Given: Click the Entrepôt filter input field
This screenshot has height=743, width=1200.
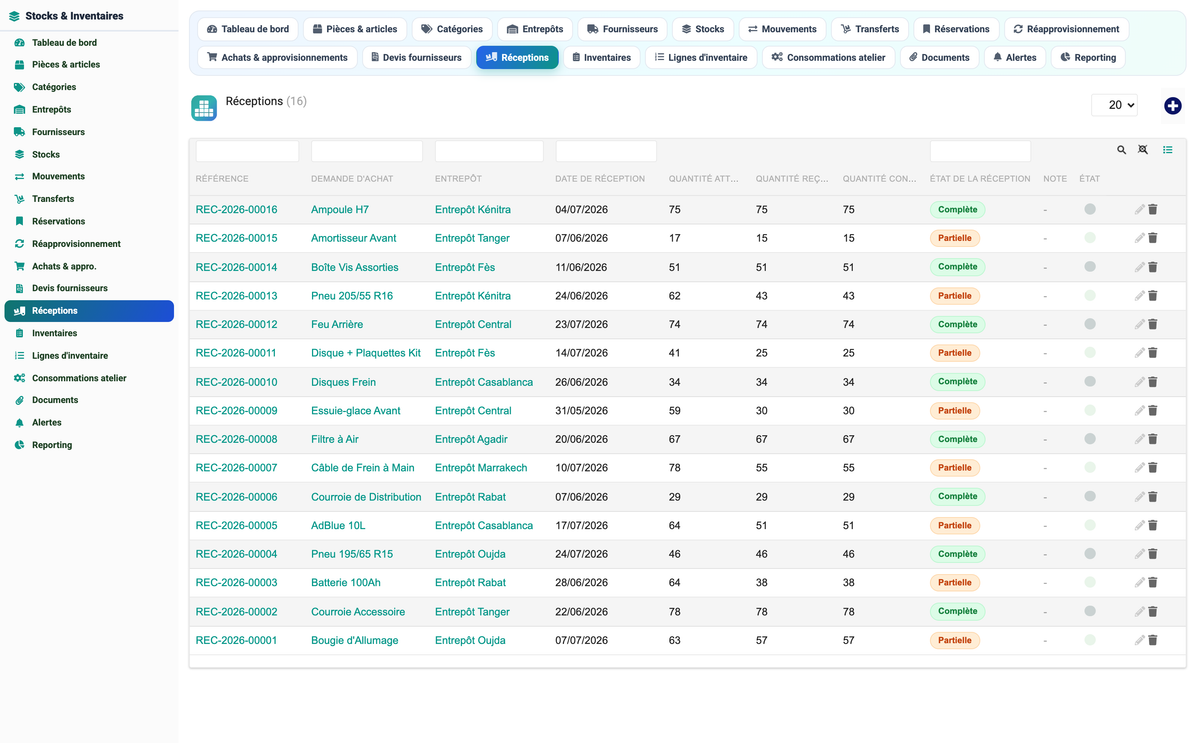Looking at the screenshot, I should 489,151.
